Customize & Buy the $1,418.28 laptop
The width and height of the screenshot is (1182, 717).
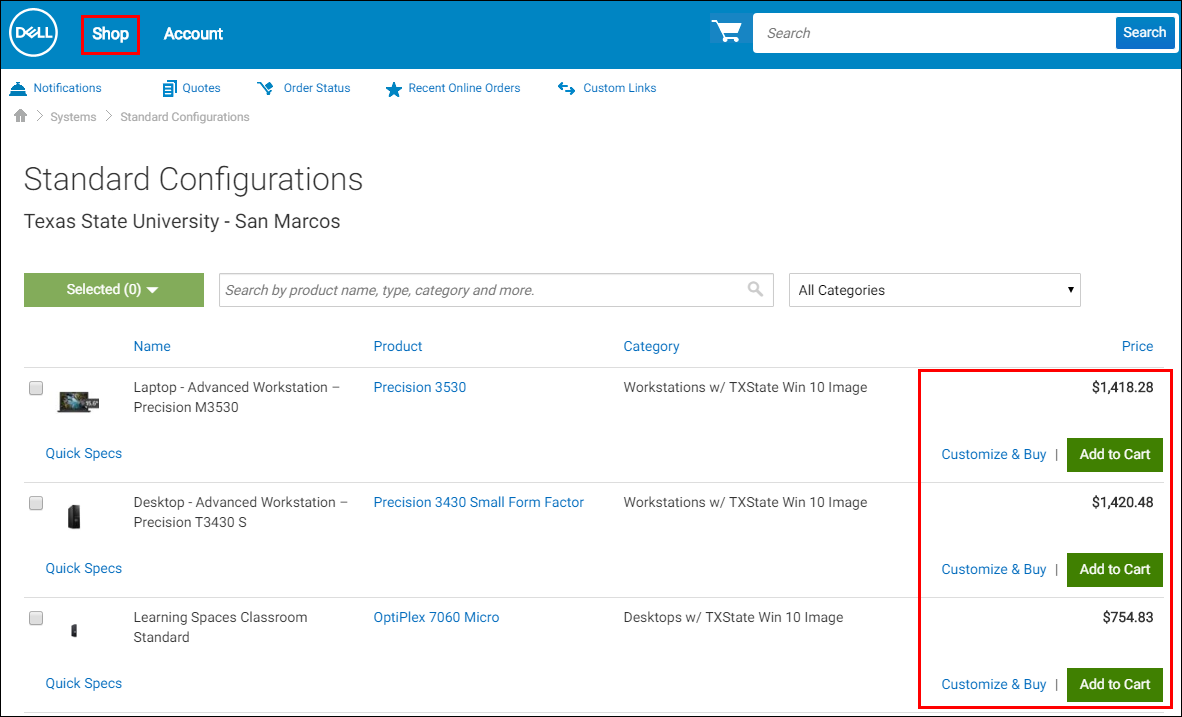[994, 455]
